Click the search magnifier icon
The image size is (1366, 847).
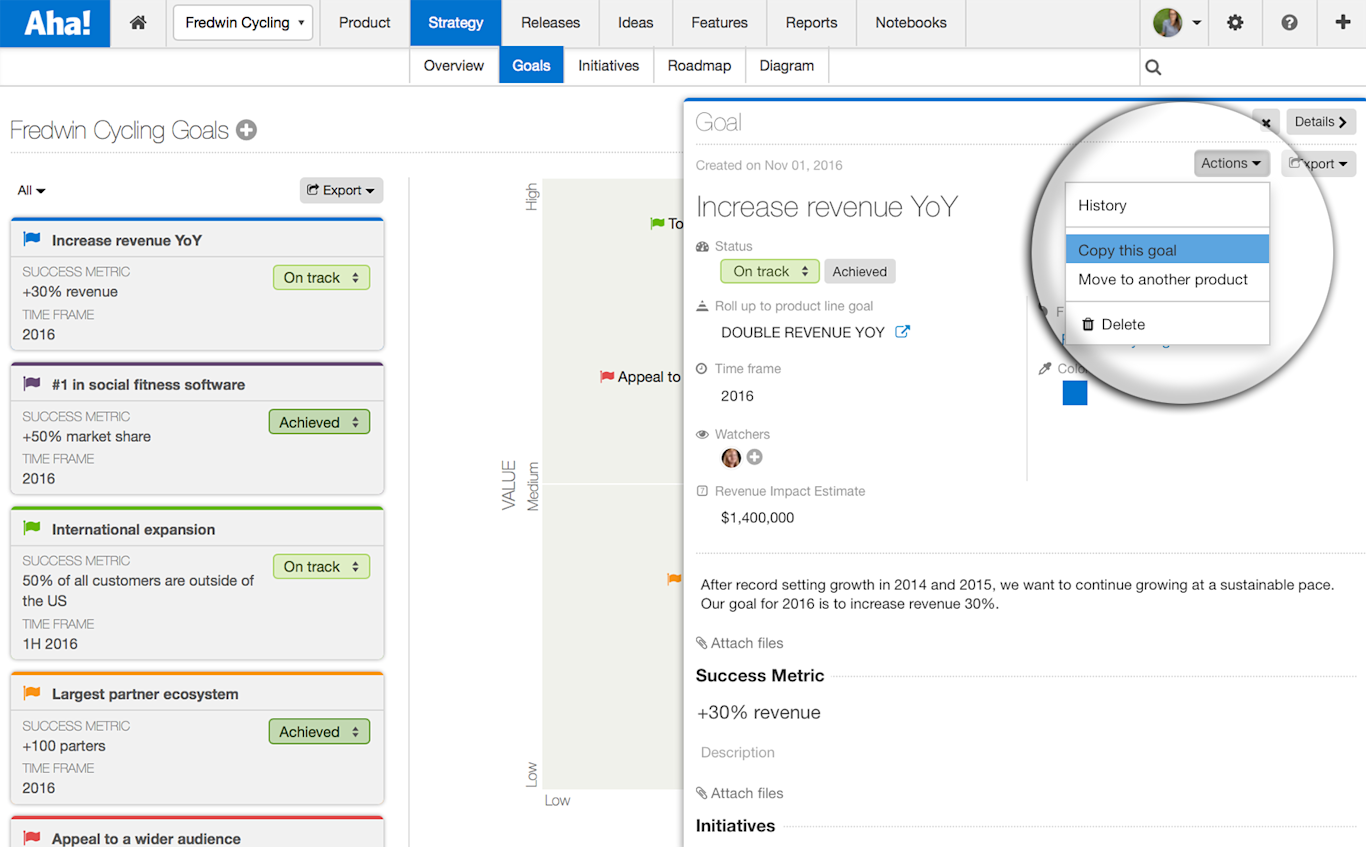coord(1153,66)
